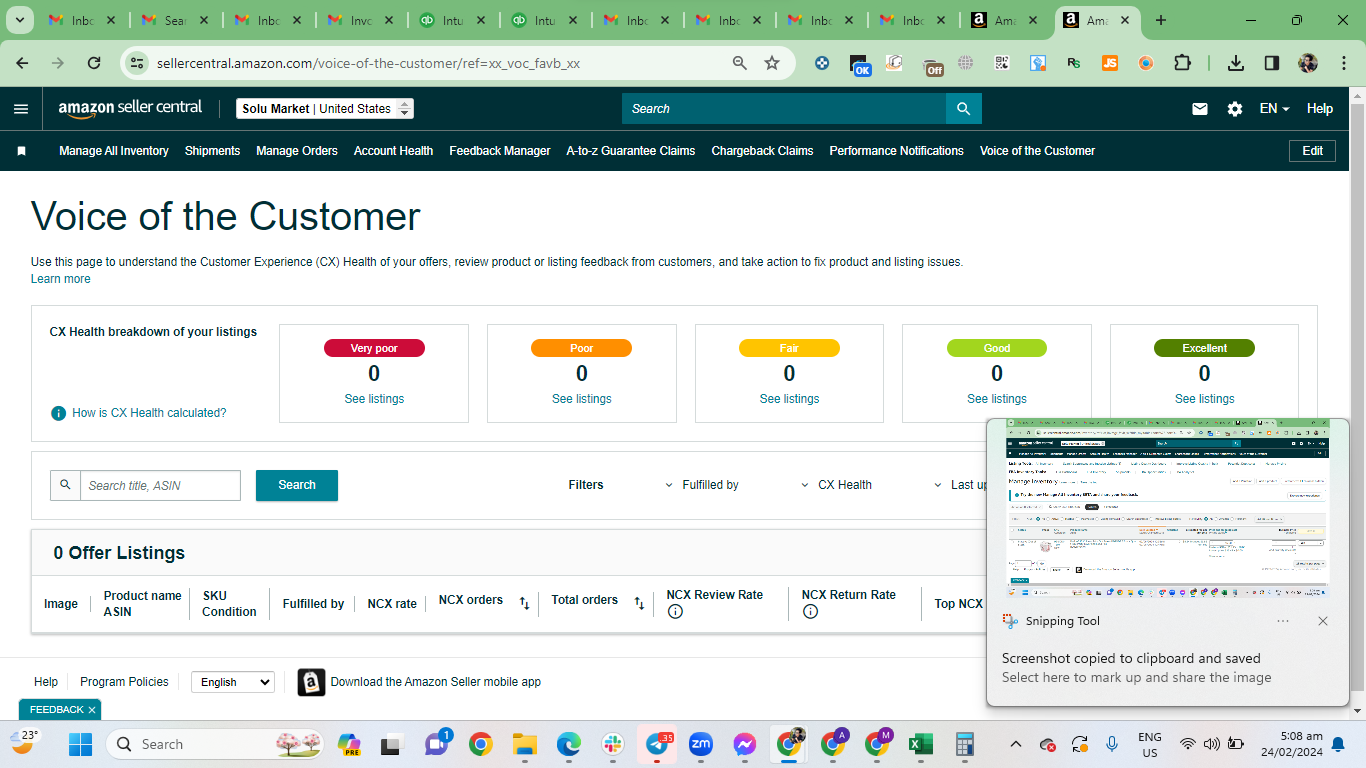
Task: Open the Chrome tab search chevron
Action: [21, 20]
